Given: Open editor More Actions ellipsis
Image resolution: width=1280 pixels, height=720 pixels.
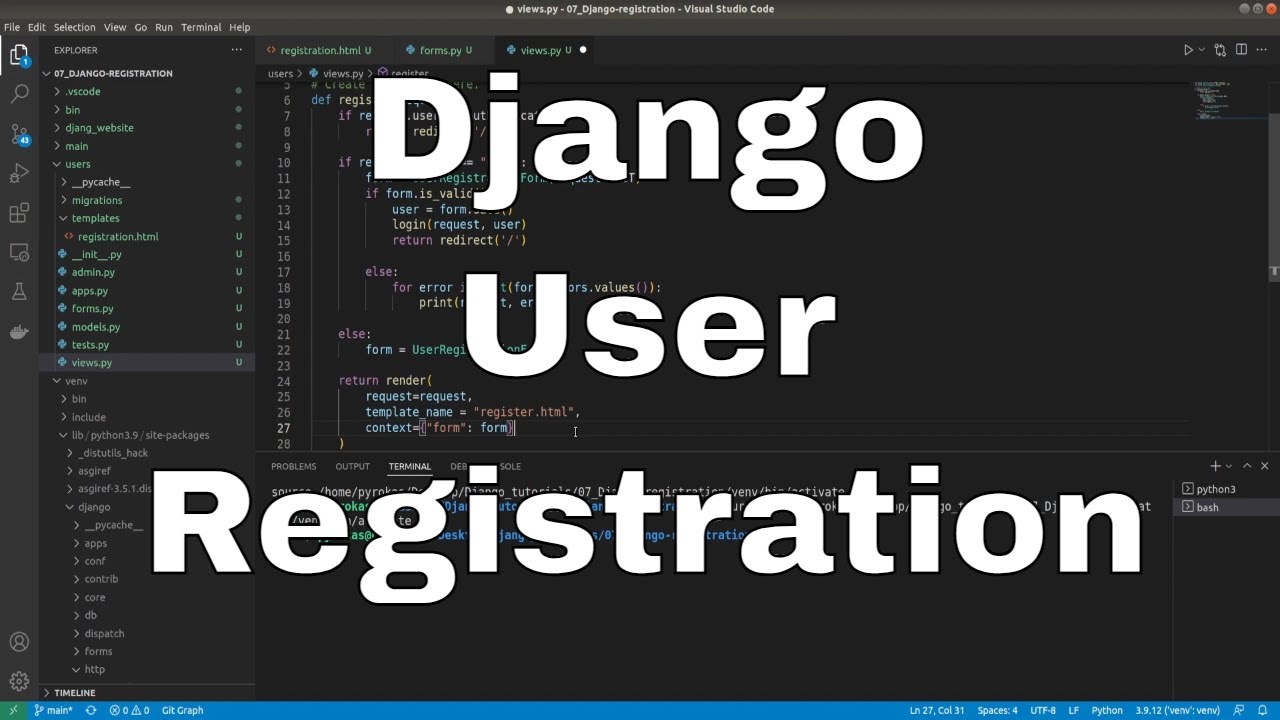Looking at the screenshot, I should click(x=1262, y=50).
